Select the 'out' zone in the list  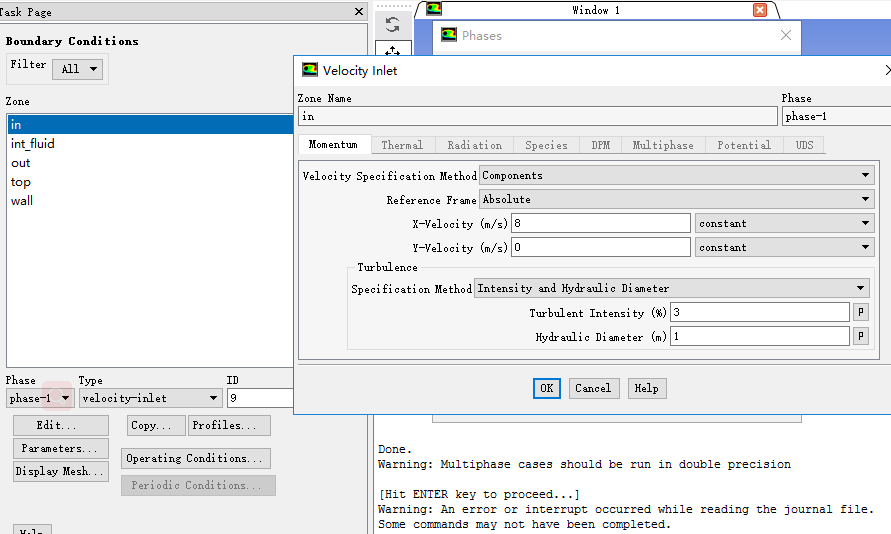click(x=21, y=163)
